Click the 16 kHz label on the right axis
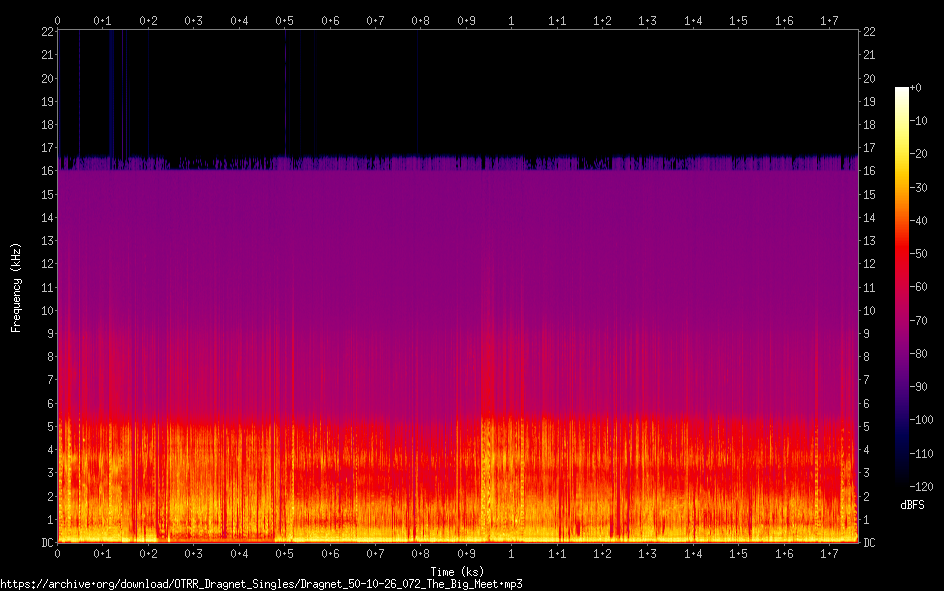The width and height of the screenshot is (944, 591). pyautogui.click(x=869, y=171)
